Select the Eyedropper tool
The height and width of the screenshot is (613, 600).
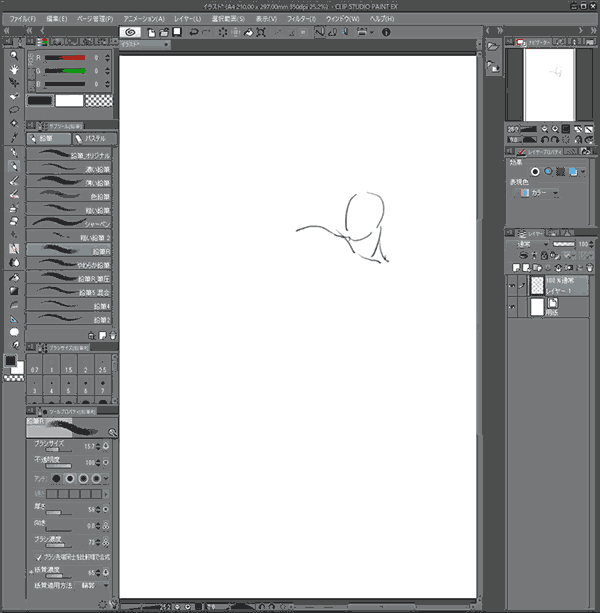tap(14, 137)
